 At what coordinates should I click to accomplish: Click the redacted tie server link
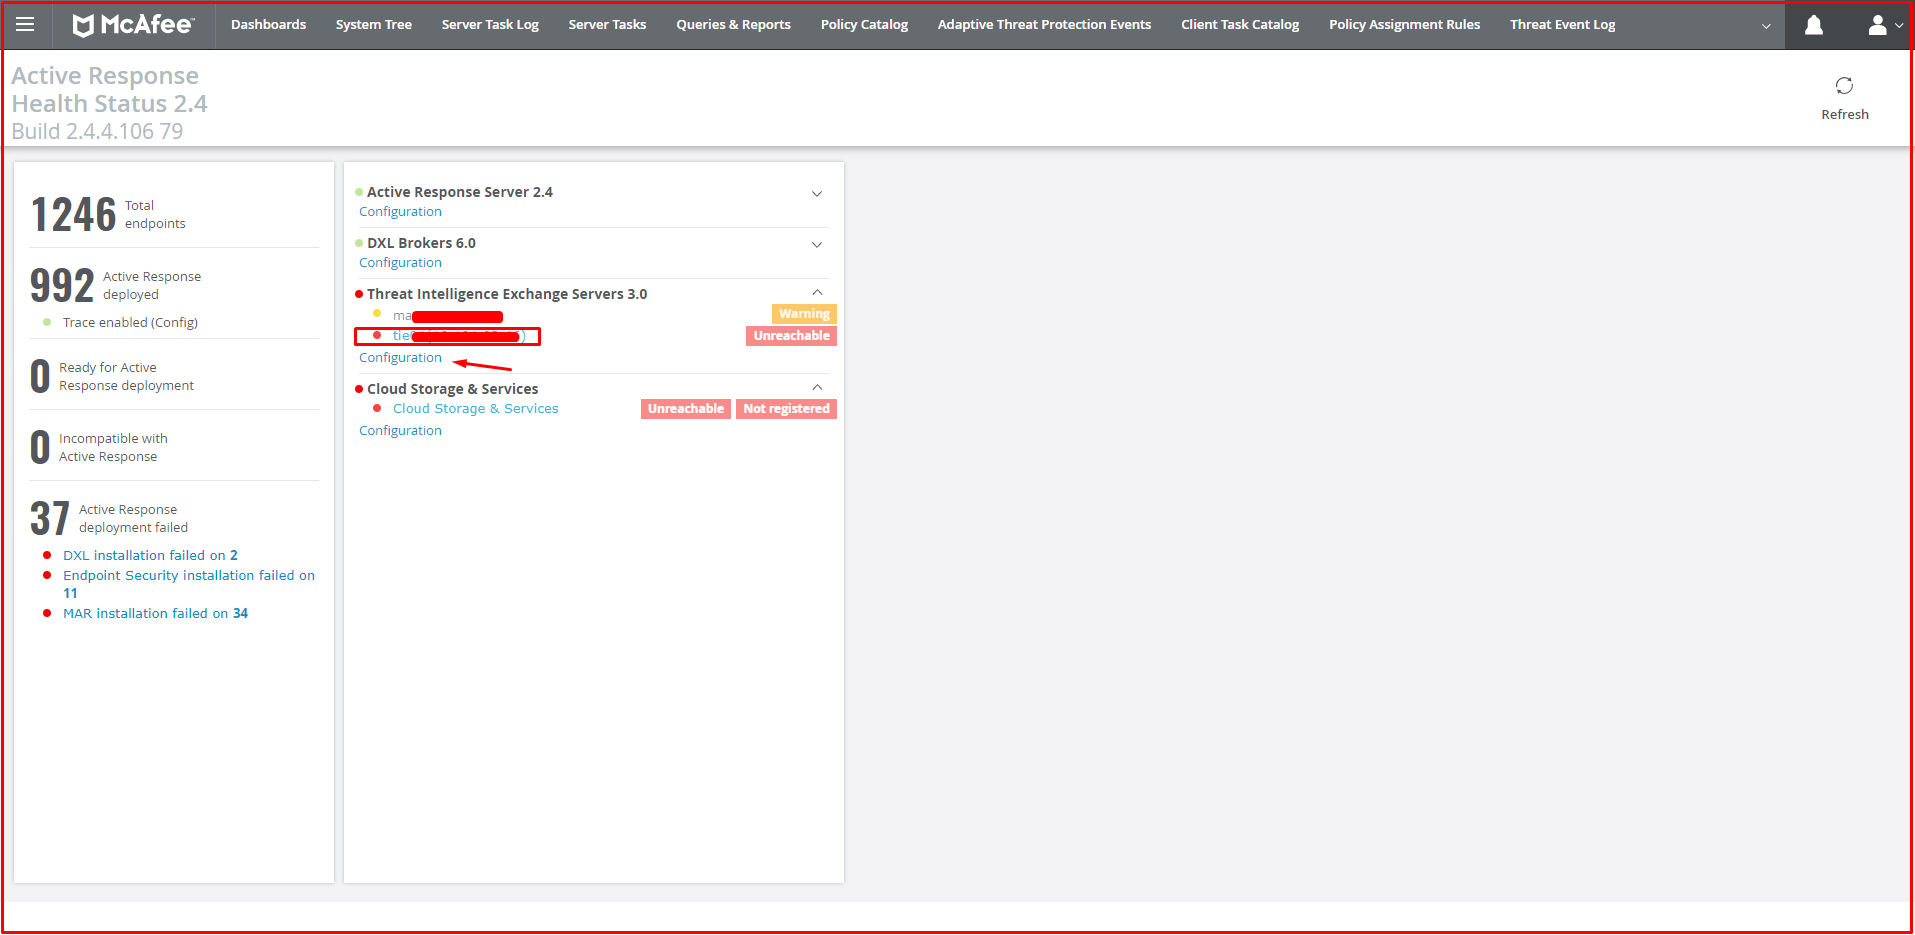click(x=458, y=336)
